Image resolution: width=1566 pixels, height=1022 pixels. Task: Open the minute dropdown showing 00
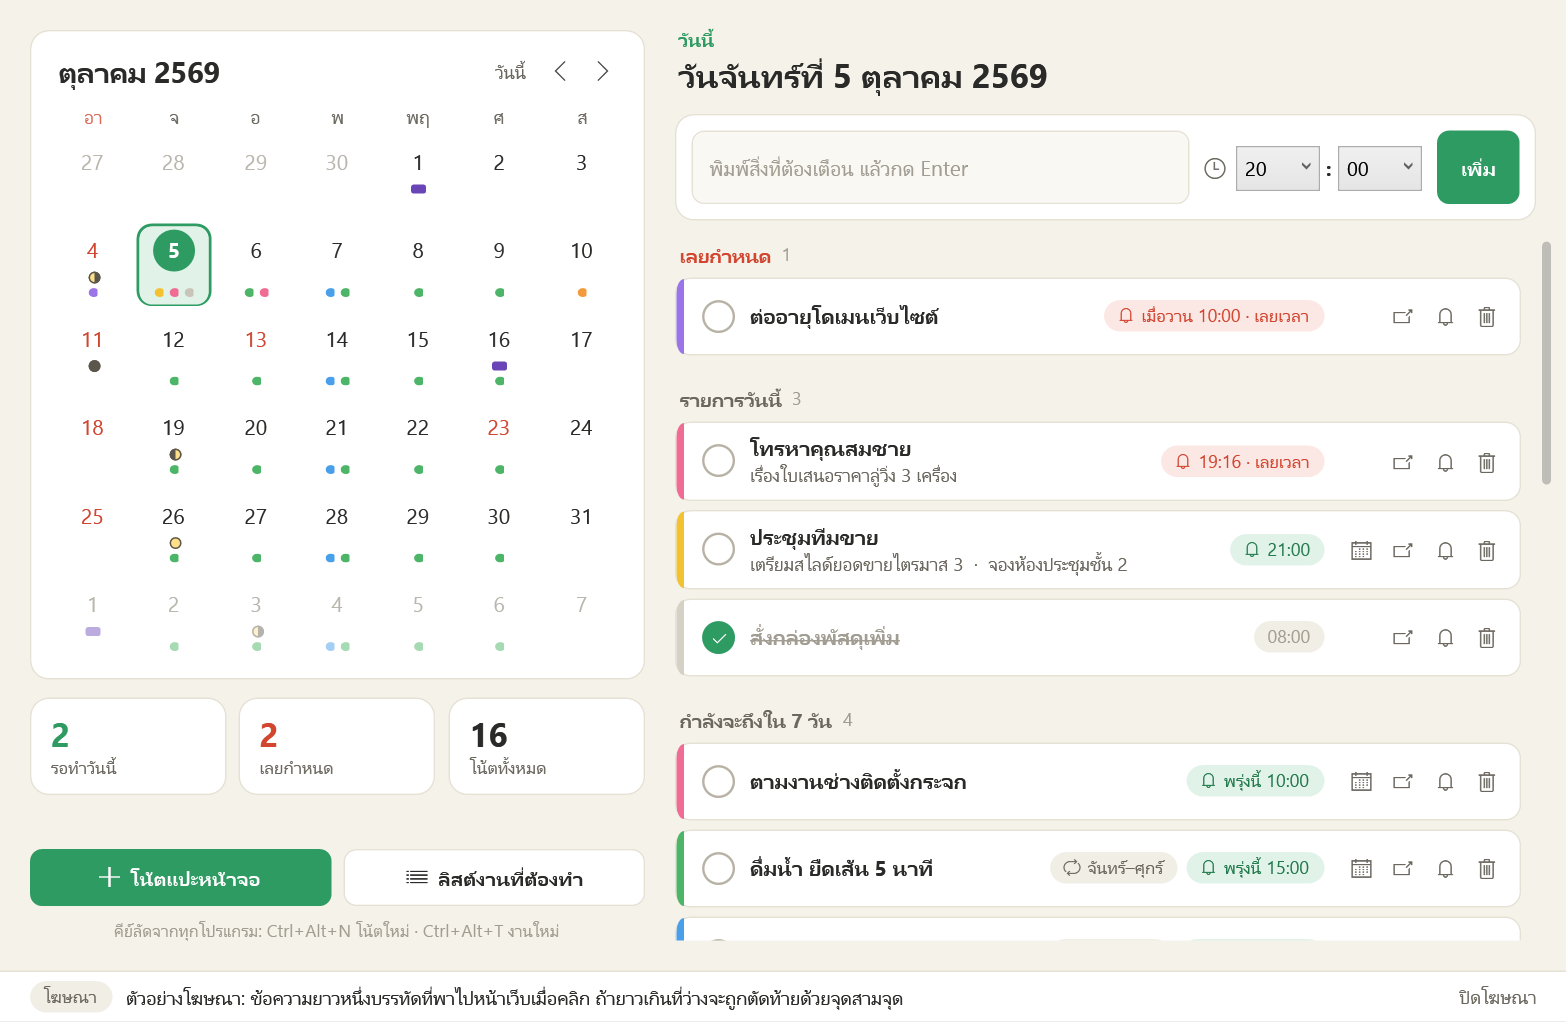tap(1379, 168)
